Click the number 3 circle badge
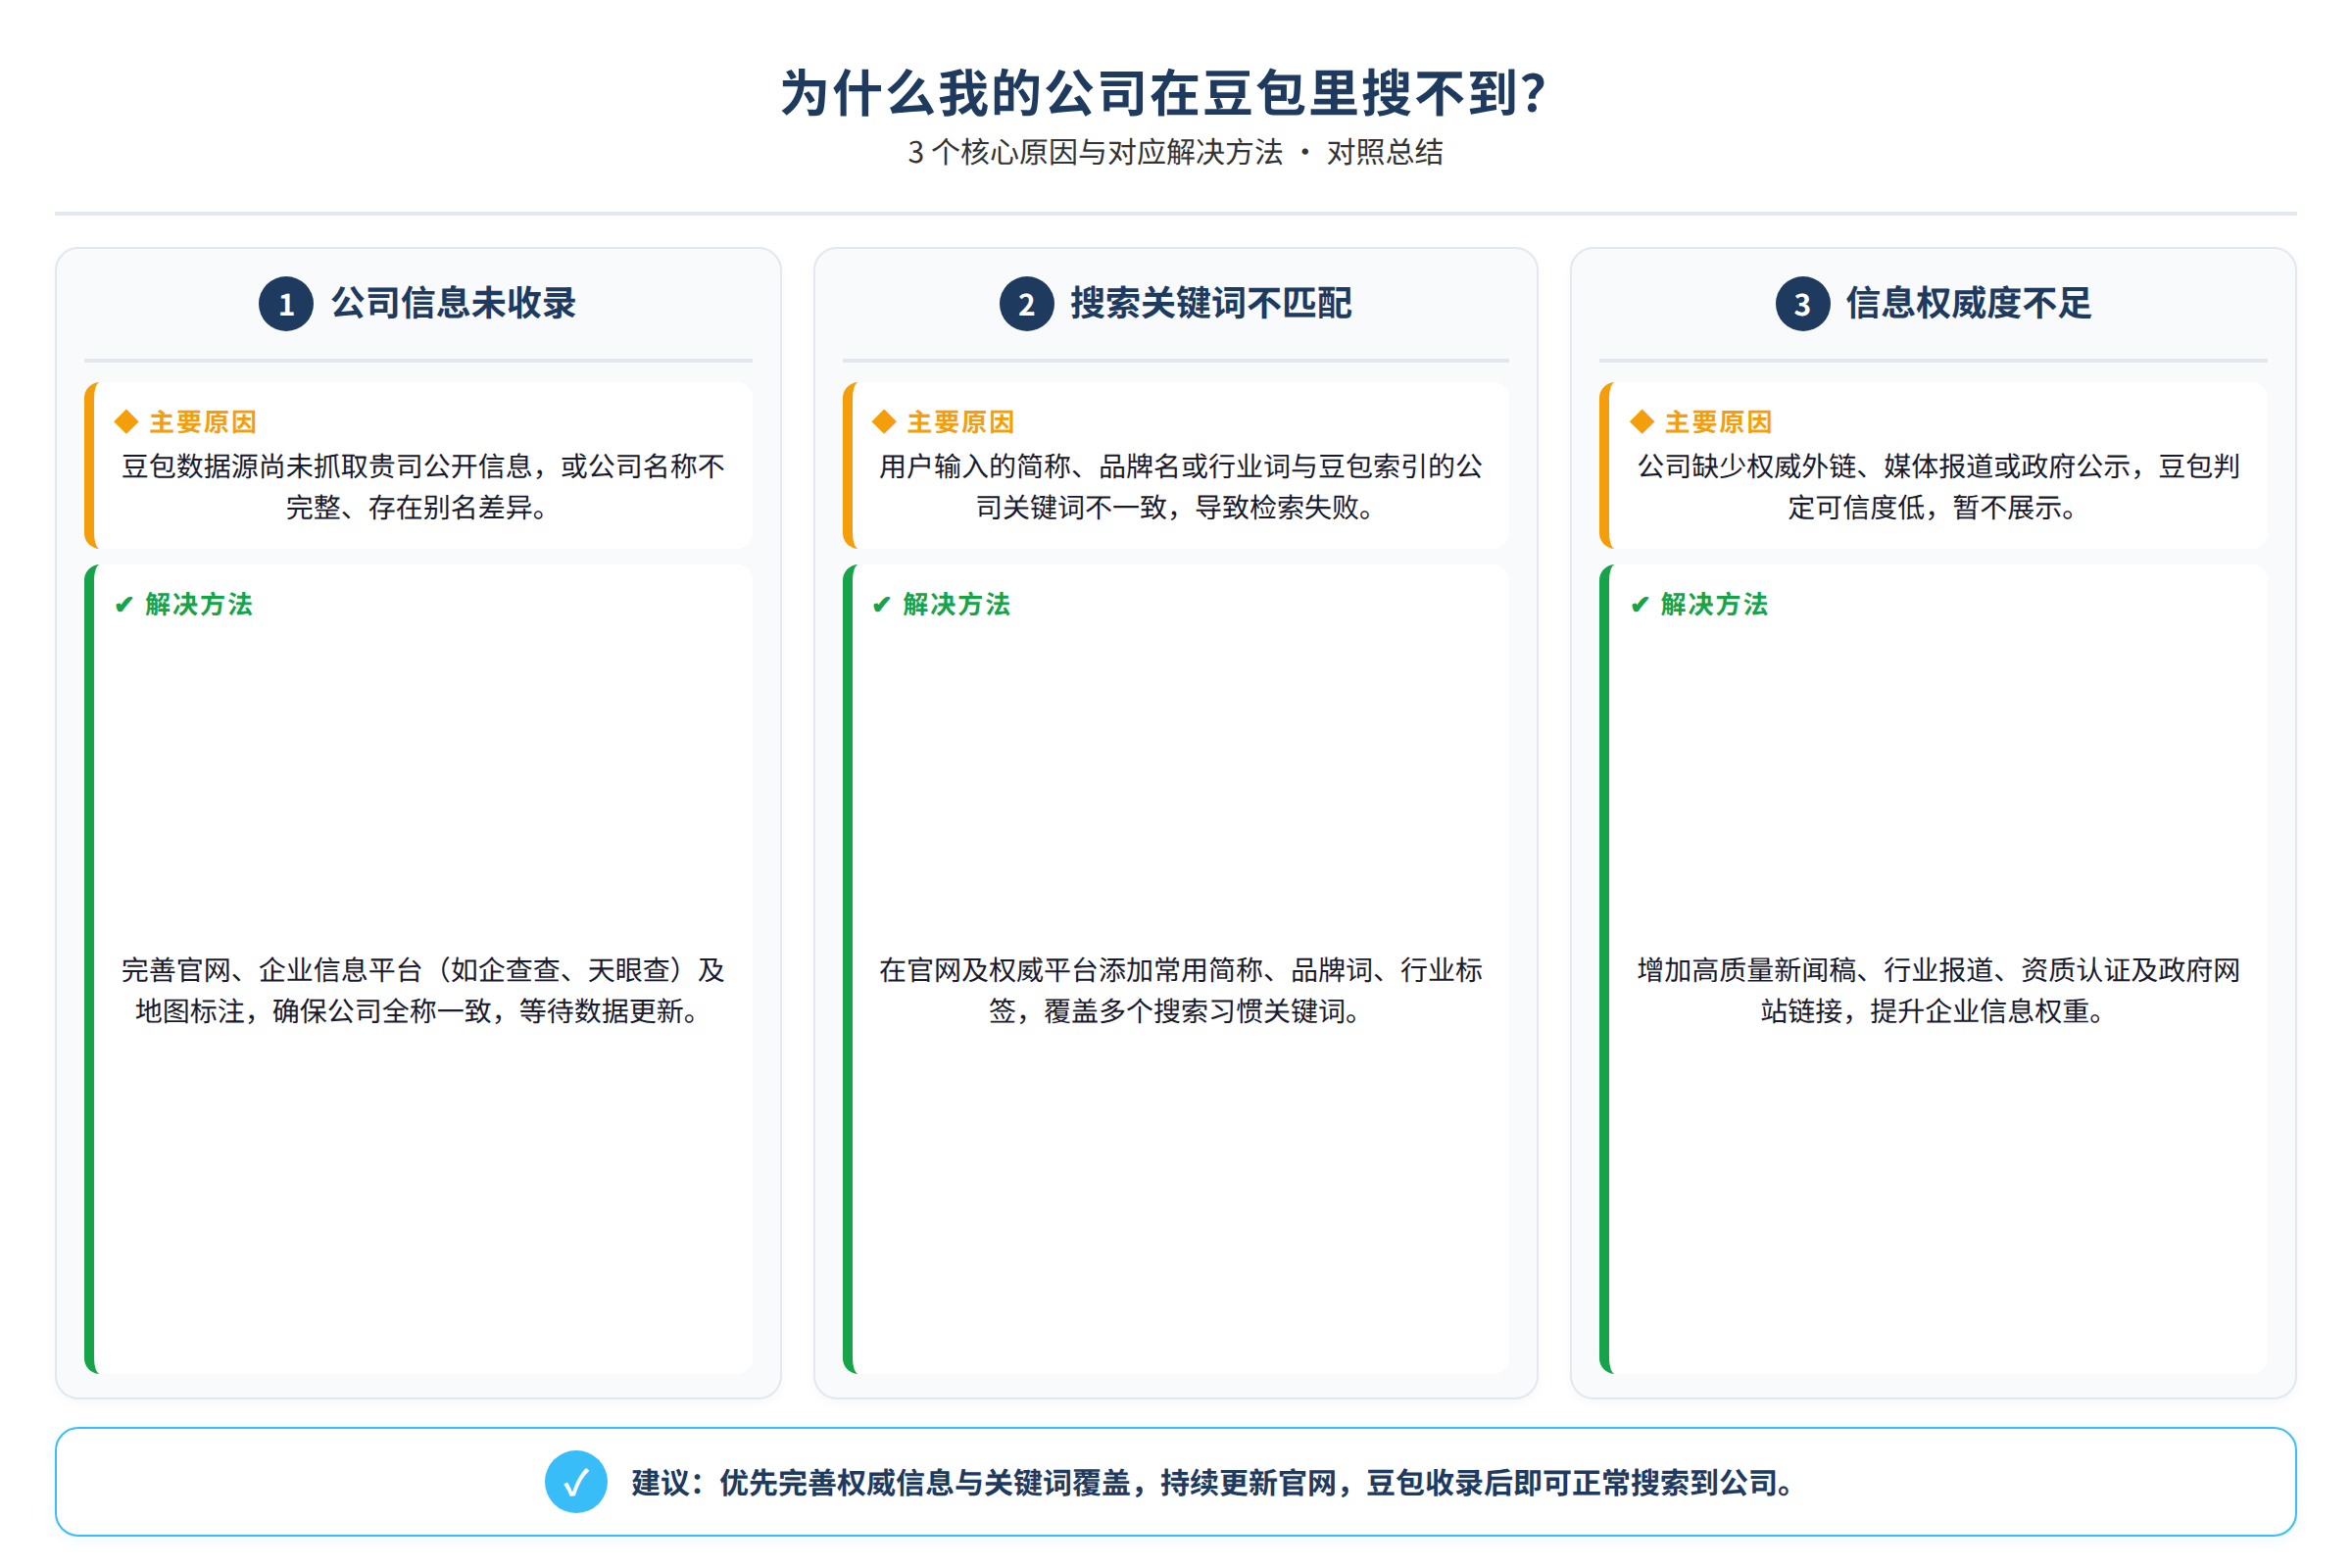Screen dimensions: 2352x1568 tap(1803, 304)
